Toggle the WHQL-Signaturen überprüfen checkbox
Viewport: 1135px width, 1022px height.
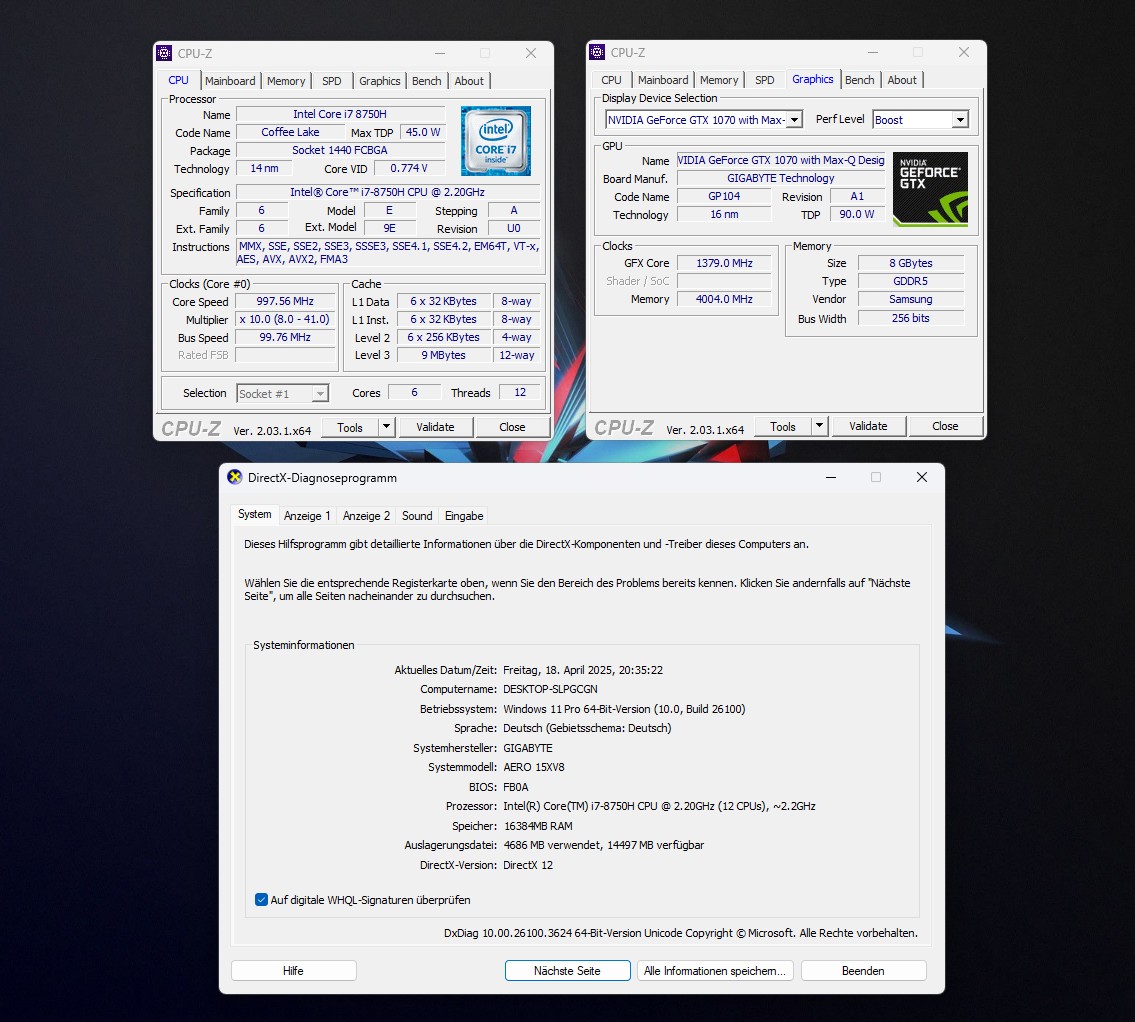pos(262,900)
